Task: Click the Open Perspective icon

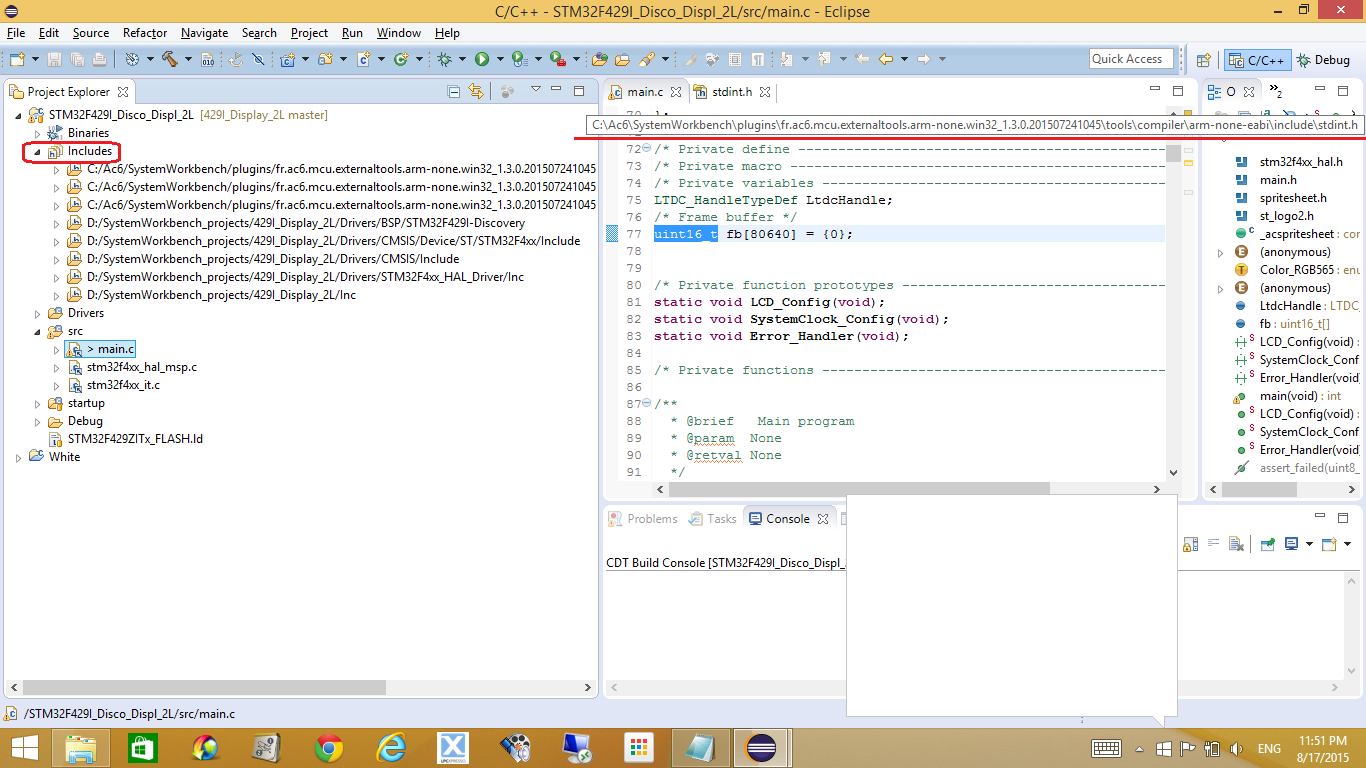Action: 1204,60
